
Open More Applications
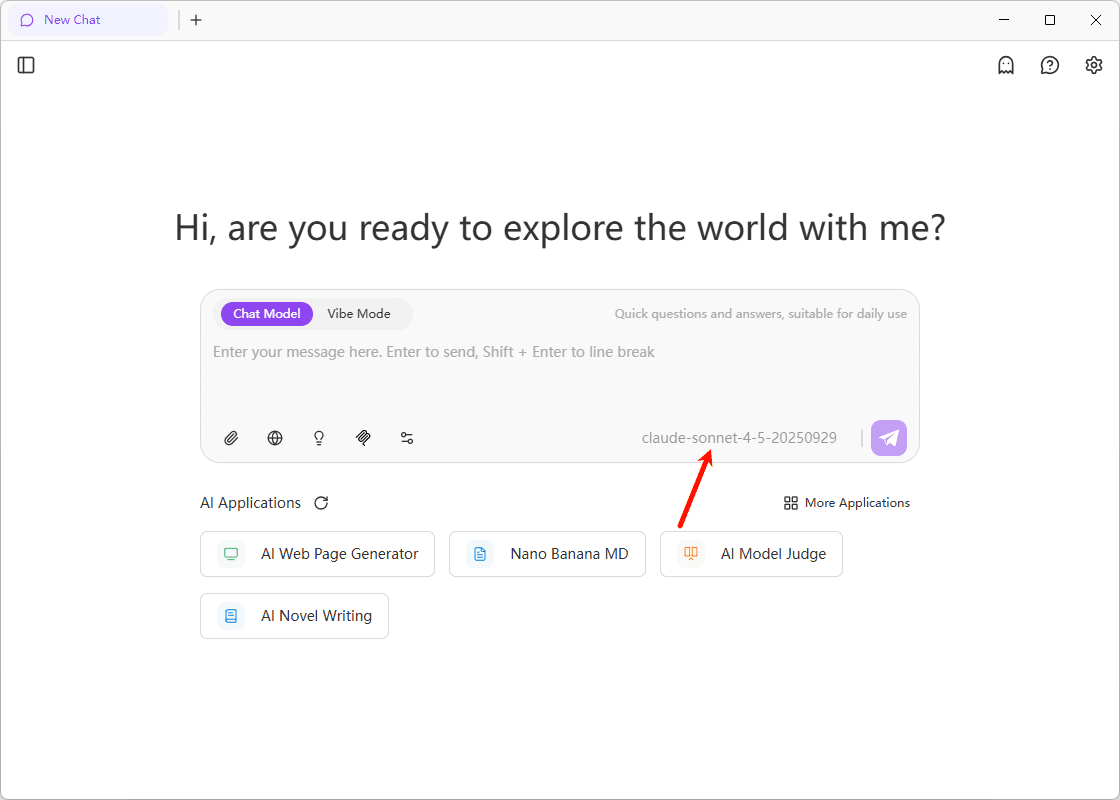[x=847, y=503]
